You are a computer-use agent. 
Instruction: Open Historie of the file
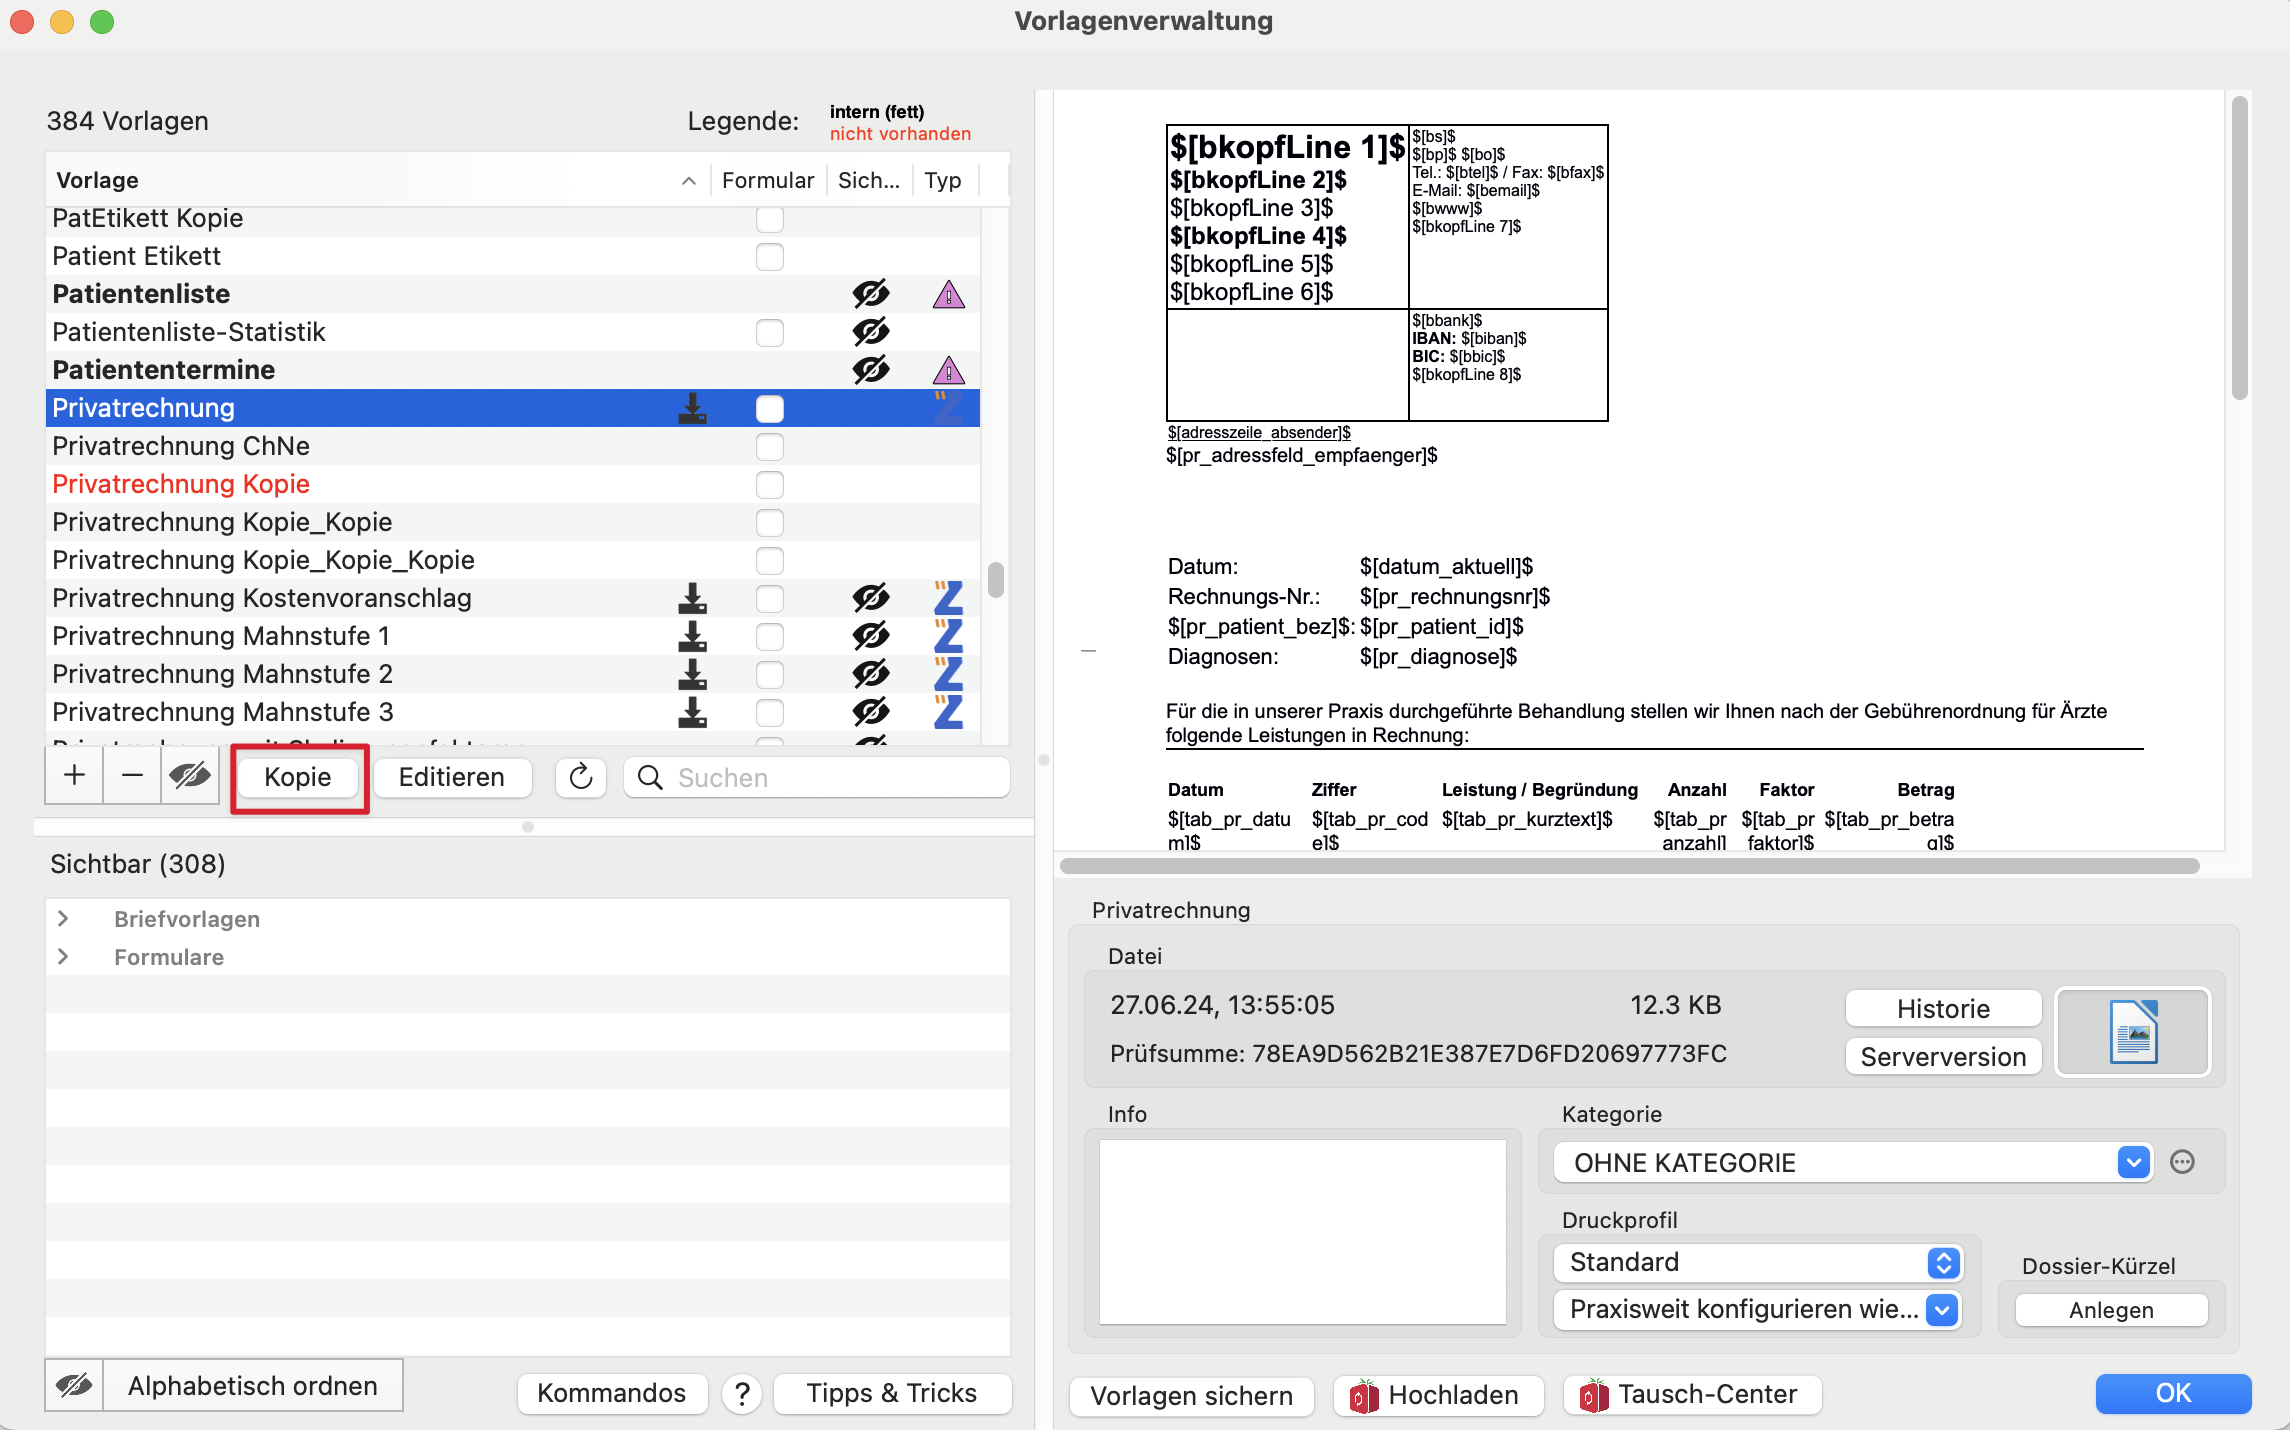click(x=1943, y=1009)
